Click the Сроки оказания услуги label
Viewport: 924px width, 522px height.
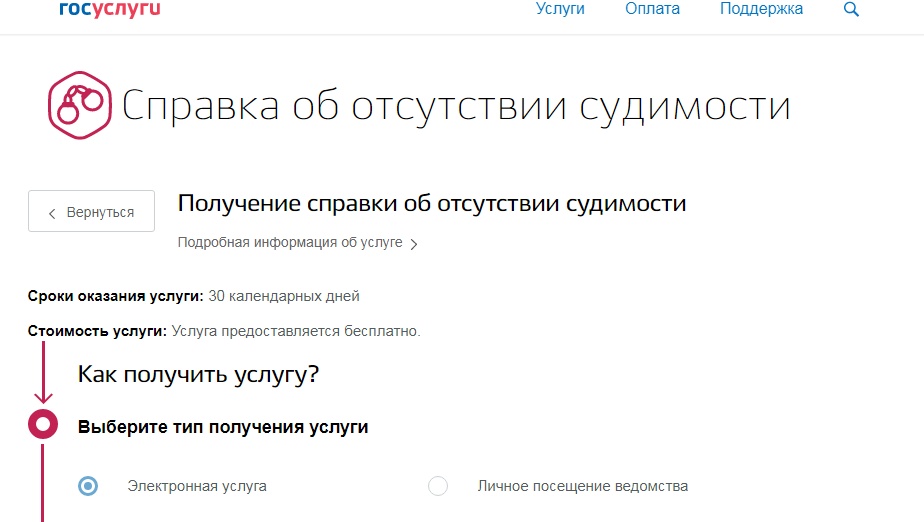(116, 296)
